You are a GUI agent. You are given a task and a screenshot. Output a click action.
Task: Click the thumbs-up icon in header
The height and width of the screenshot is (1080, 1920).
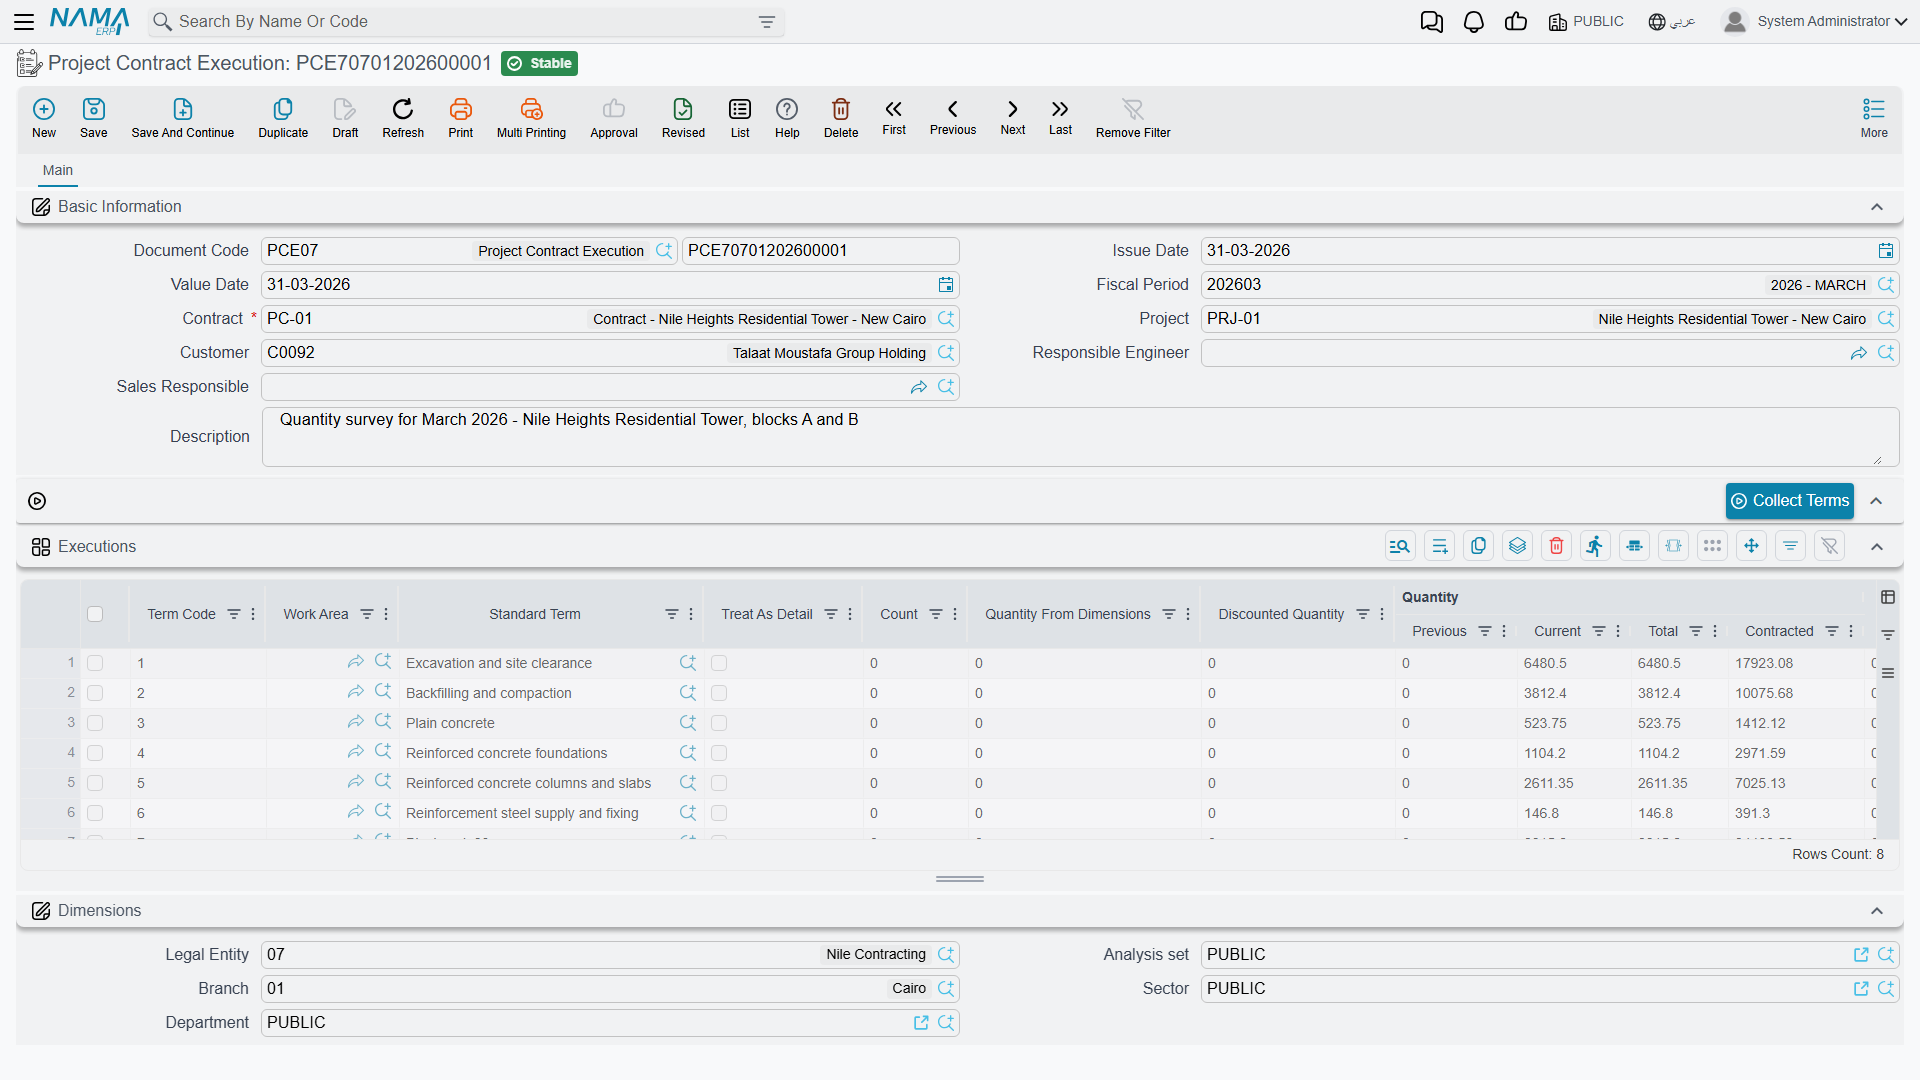pos(1516,22)
